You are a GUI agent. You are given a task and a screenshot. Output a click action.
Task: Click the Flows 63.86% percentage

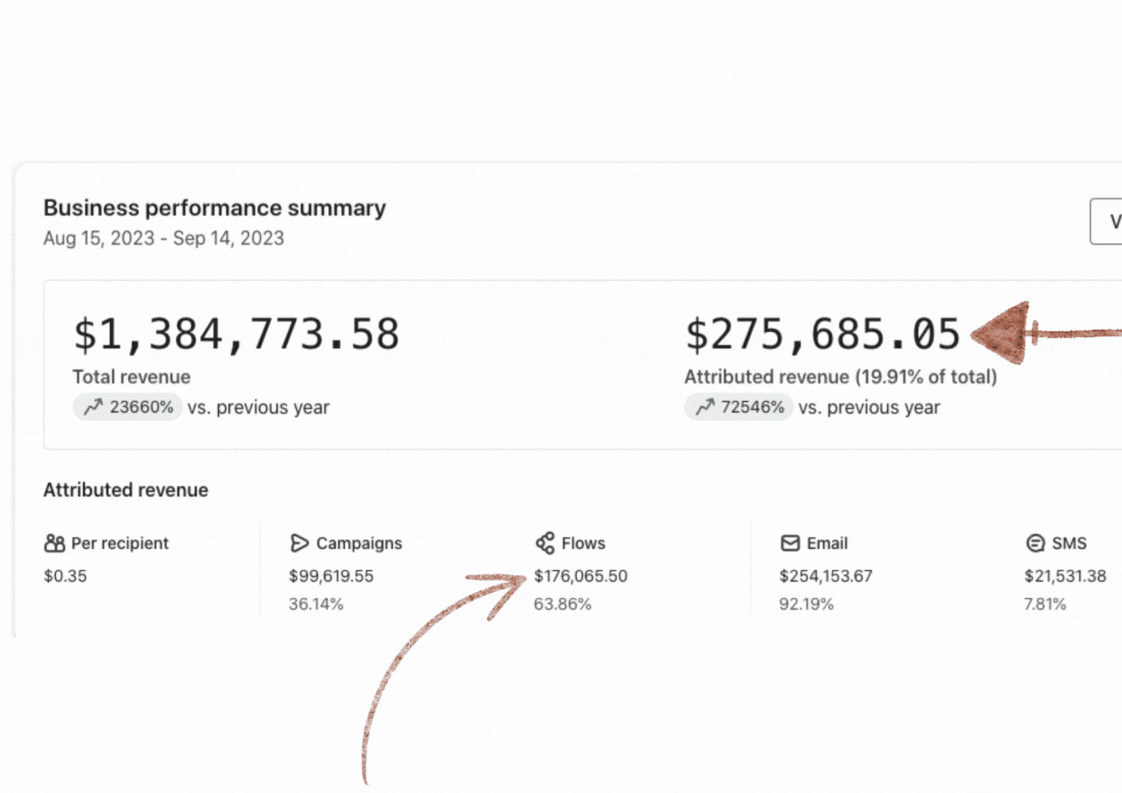tap(562, 604)
